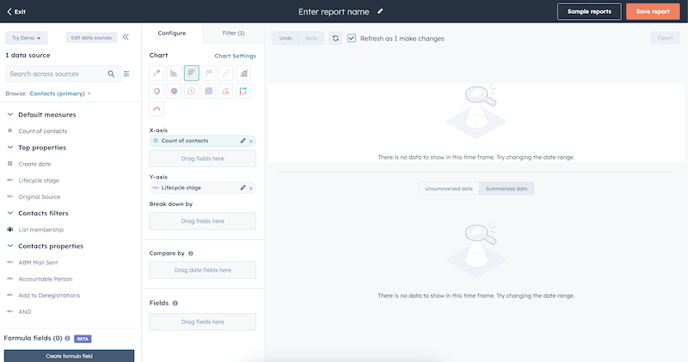
Task: Switch to Summarized data view
Action: 506,189
